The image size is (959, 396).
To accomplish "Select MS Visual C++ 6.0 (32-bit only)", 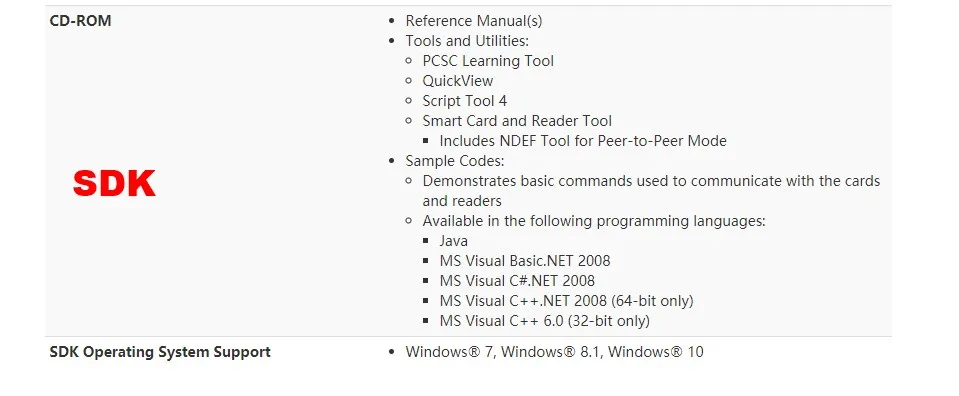I will [544, 321].
